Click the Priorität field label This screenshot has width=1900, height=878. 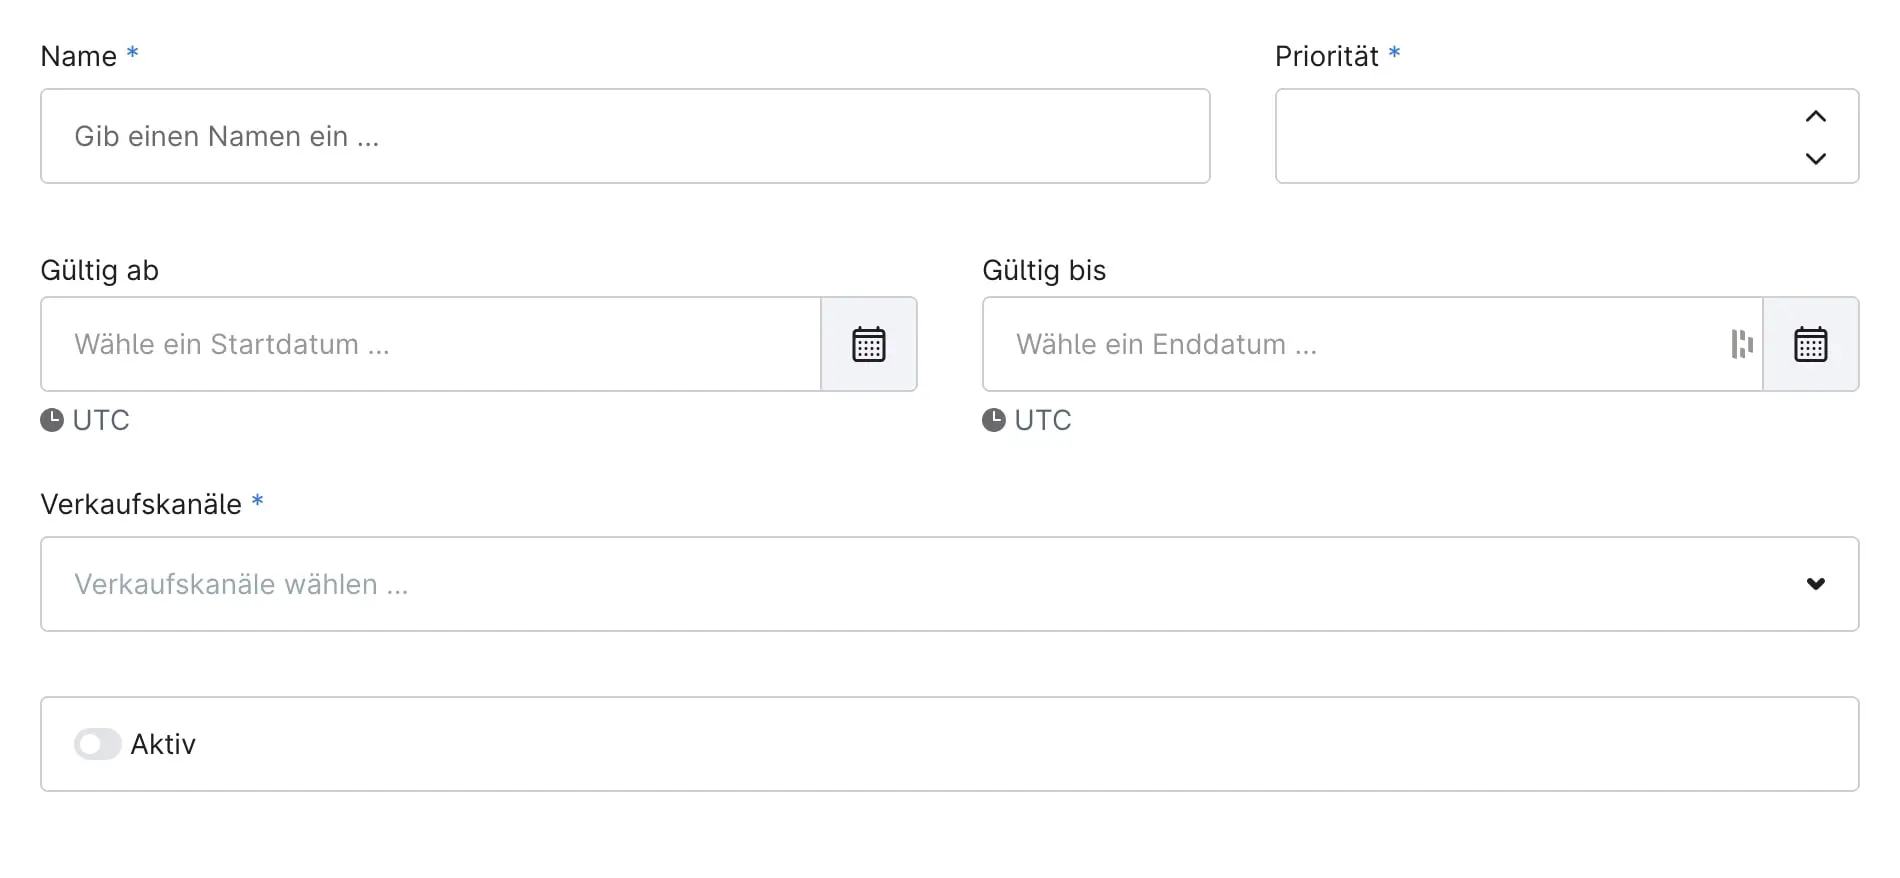pos(1326,56)
